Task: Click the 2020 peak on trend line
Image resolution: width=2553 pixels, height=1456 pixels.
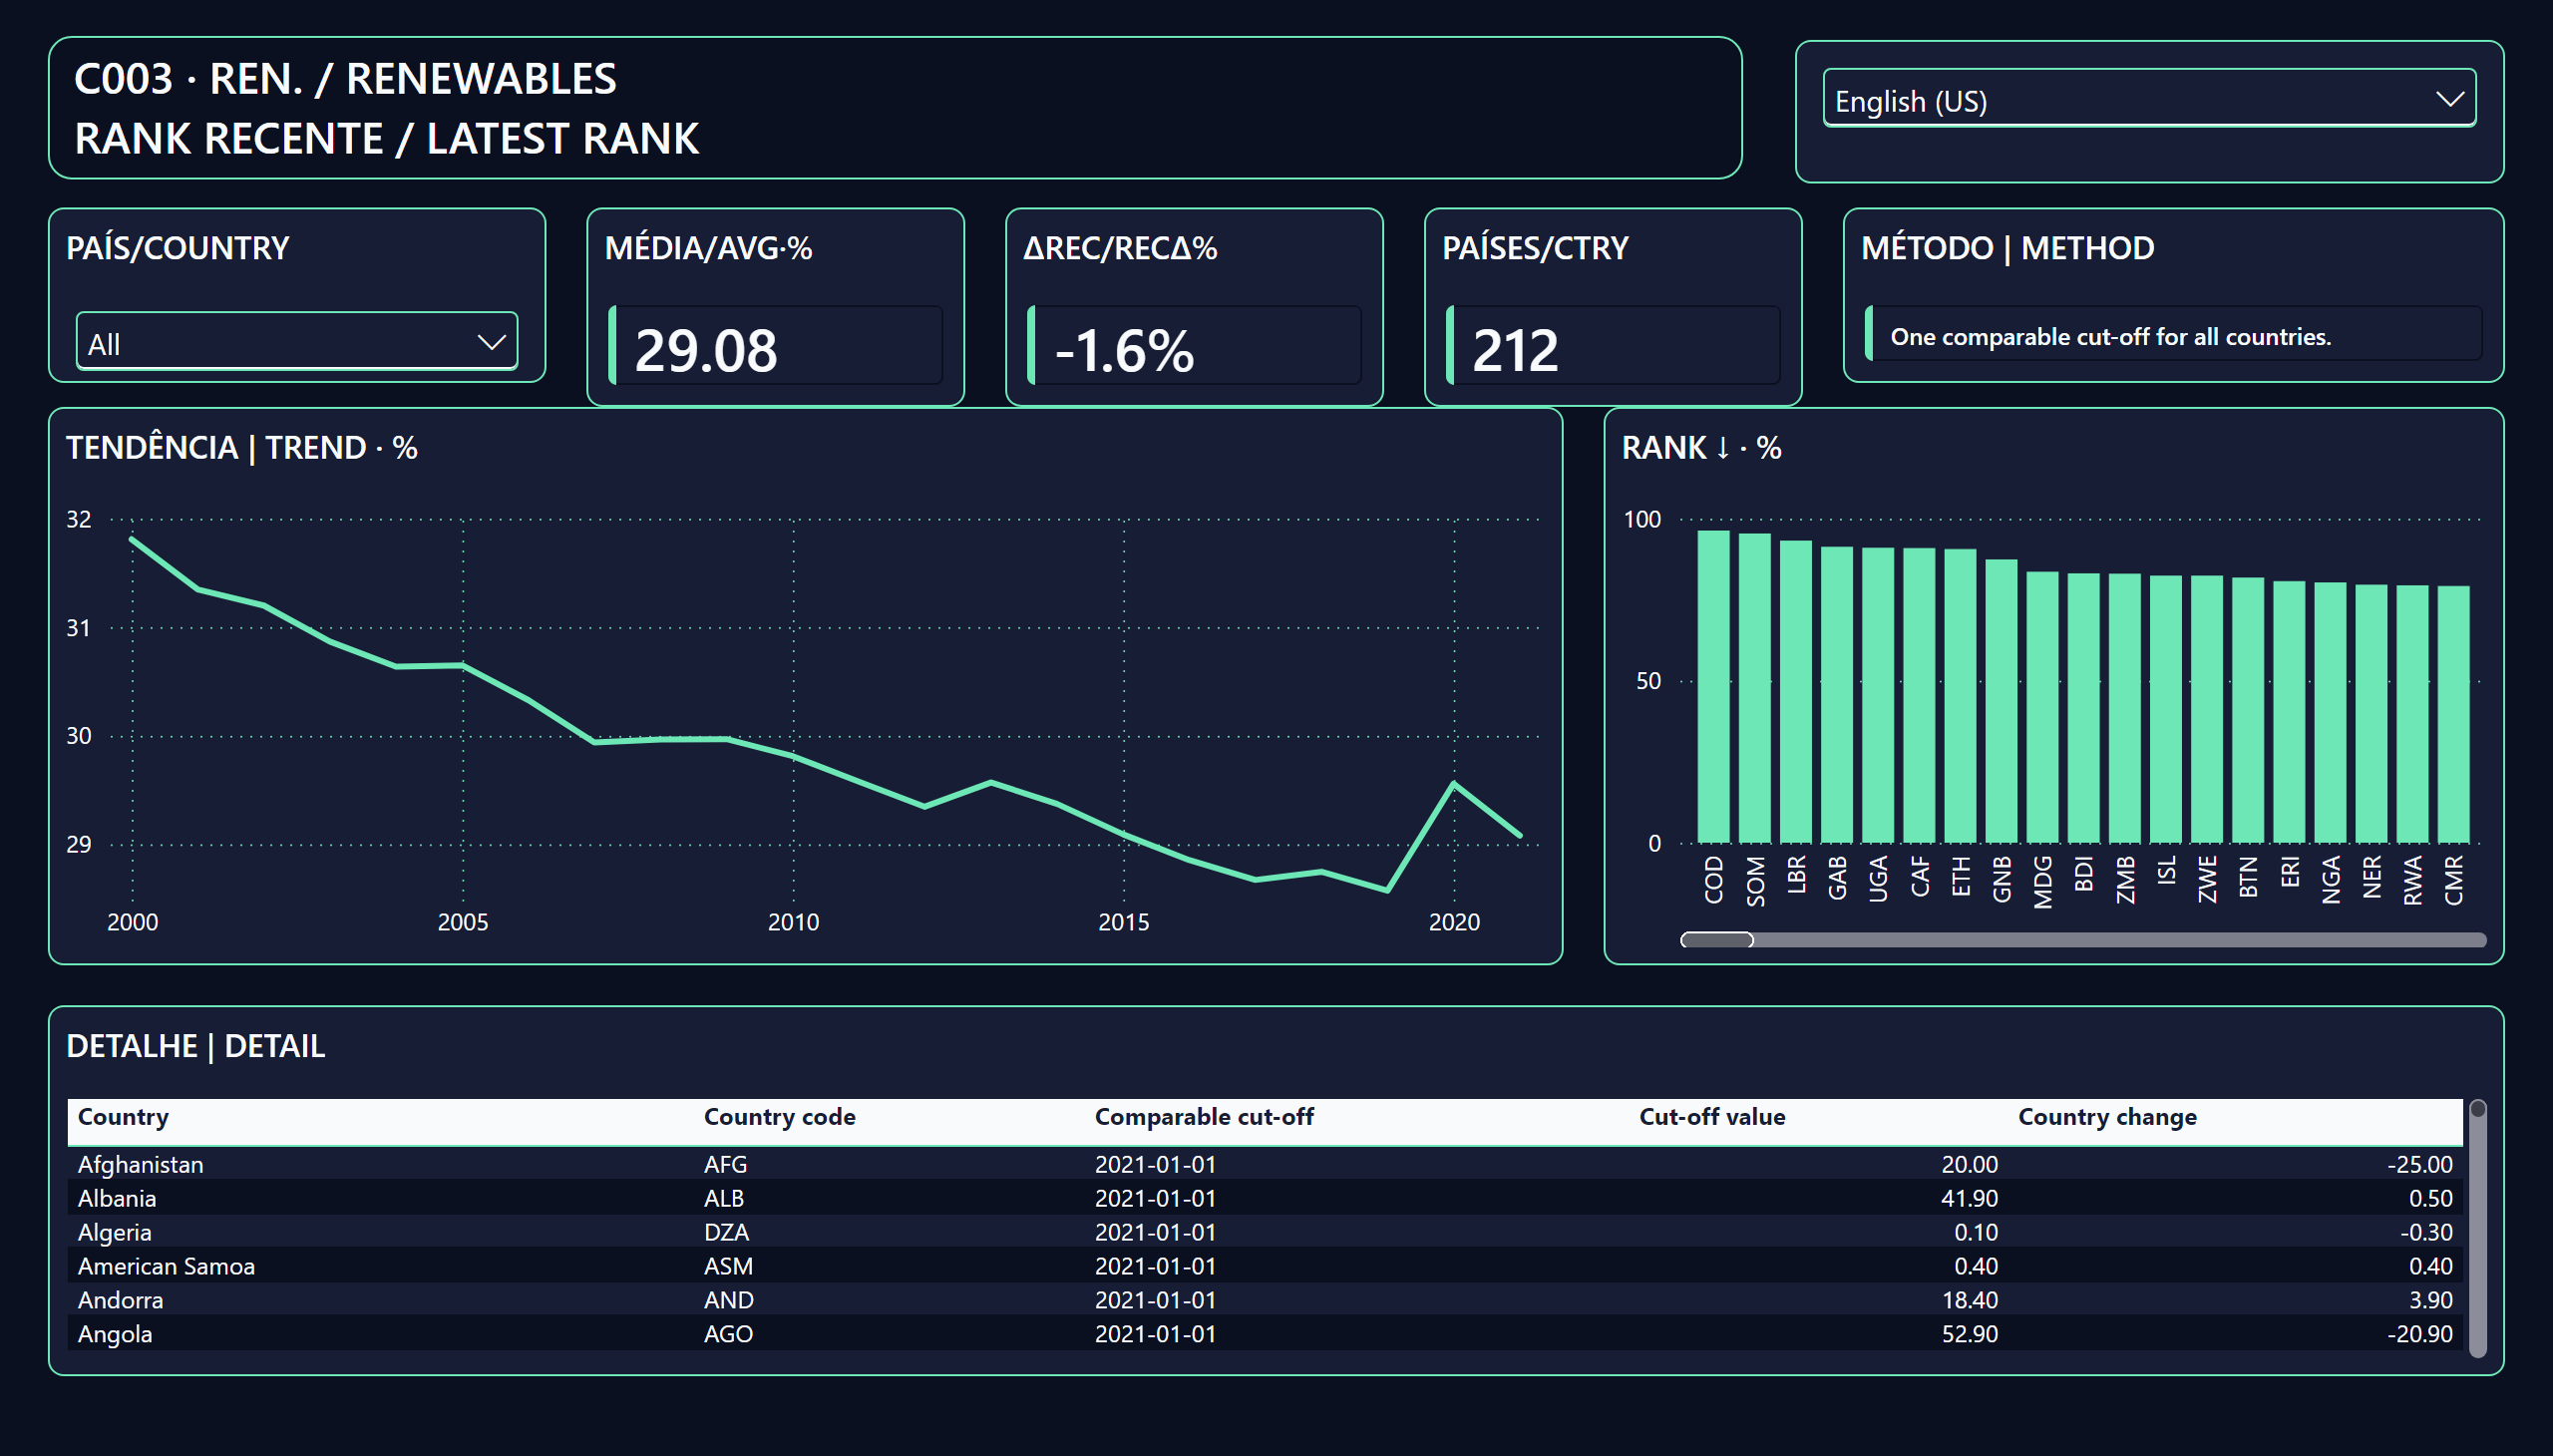Action: click(x=1453, y=784)
